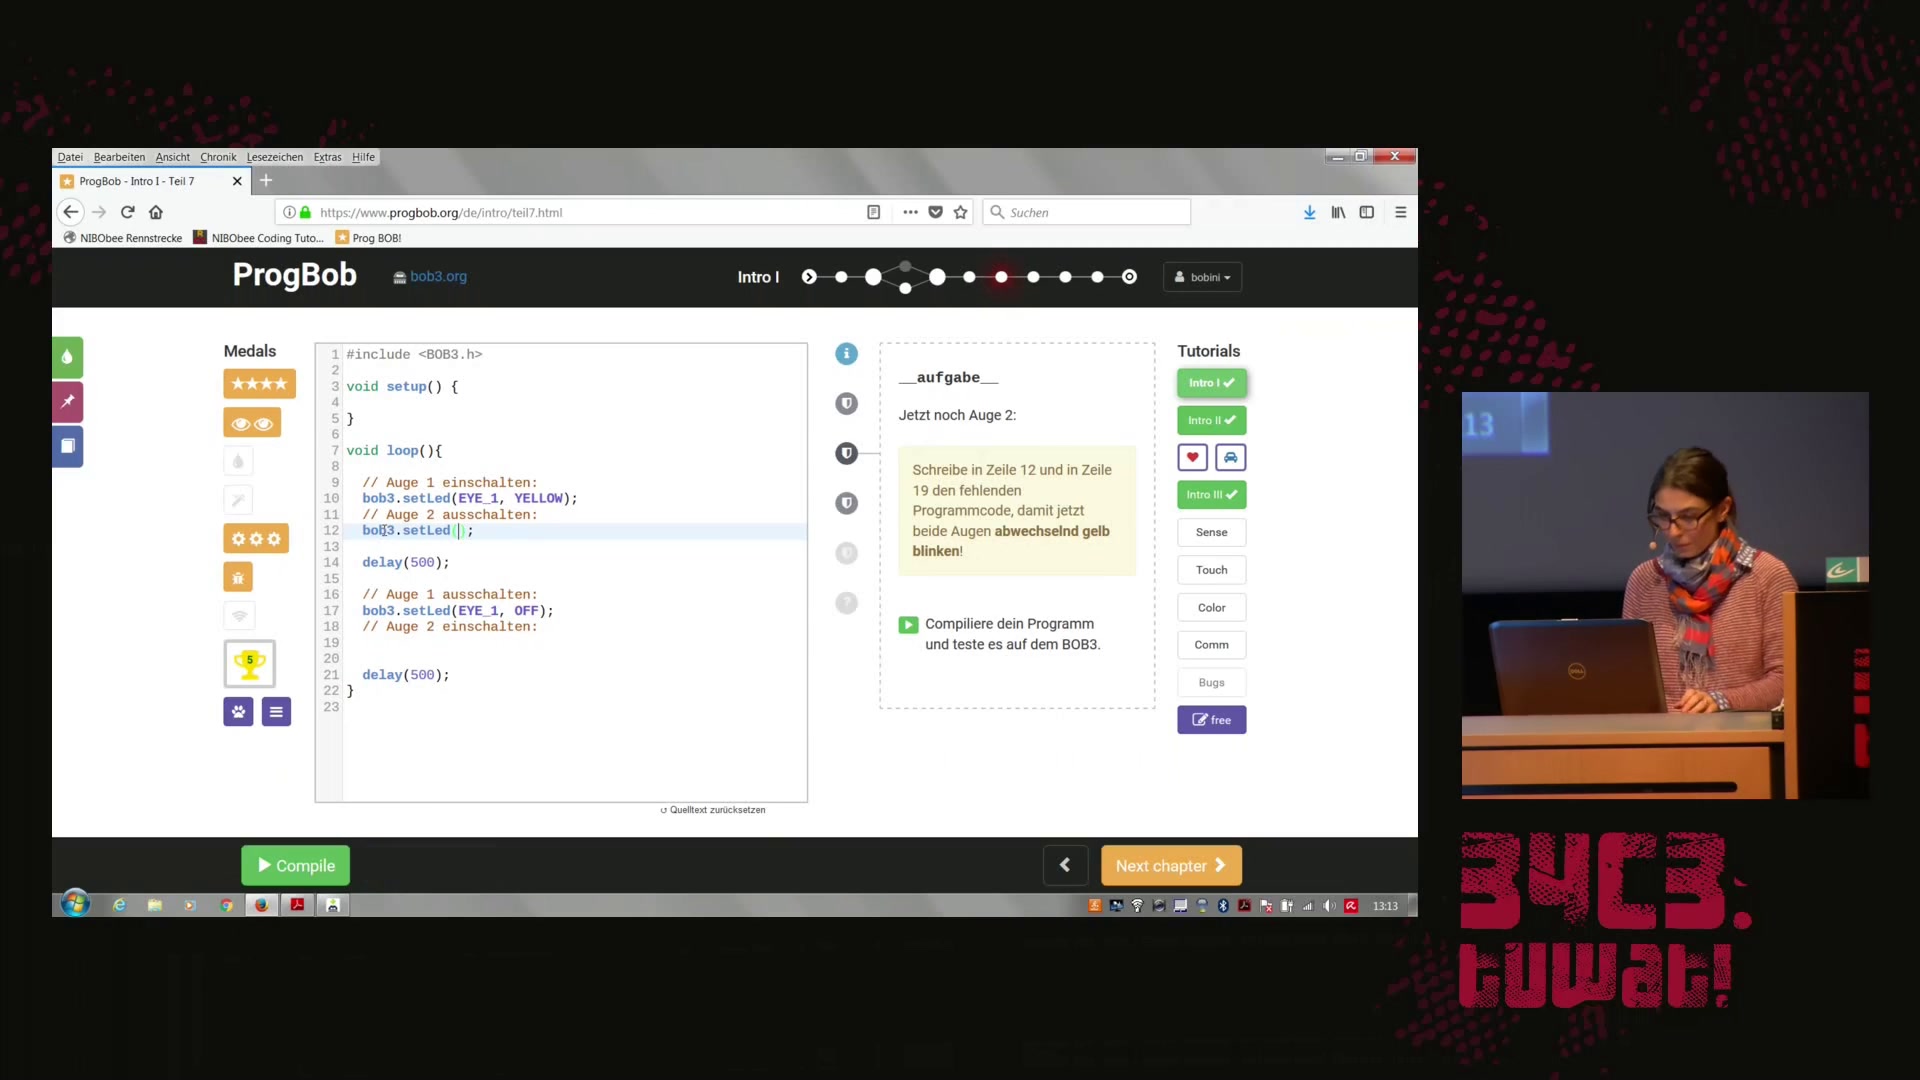1920x1080 pixels.
Task: Select the three-gears medal
Action: tap(256, 539)
